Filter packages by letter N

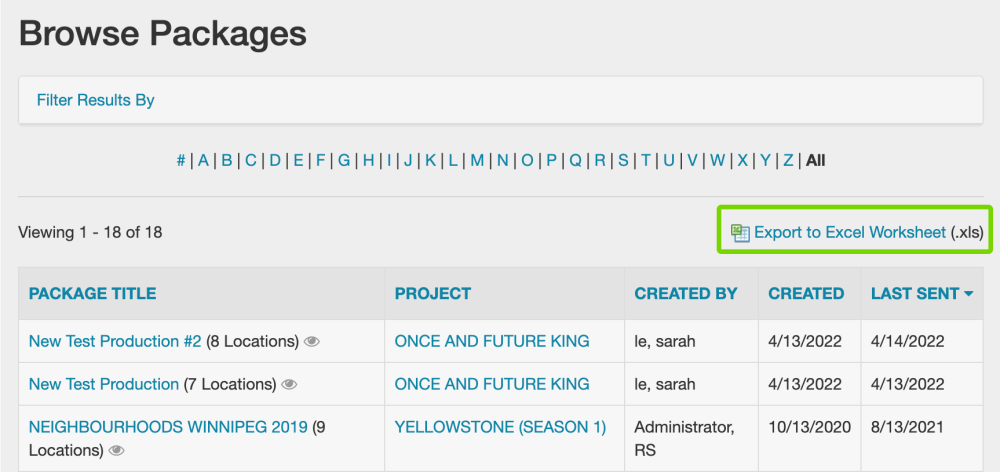[502, 160]
